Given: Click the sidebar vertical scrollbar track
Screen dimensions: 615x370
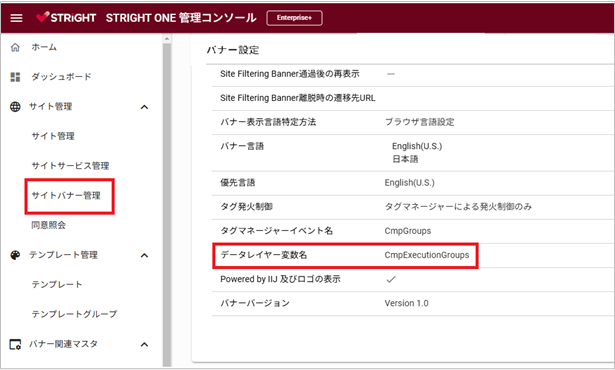Looking at the screenshot, I should point(167,204).
